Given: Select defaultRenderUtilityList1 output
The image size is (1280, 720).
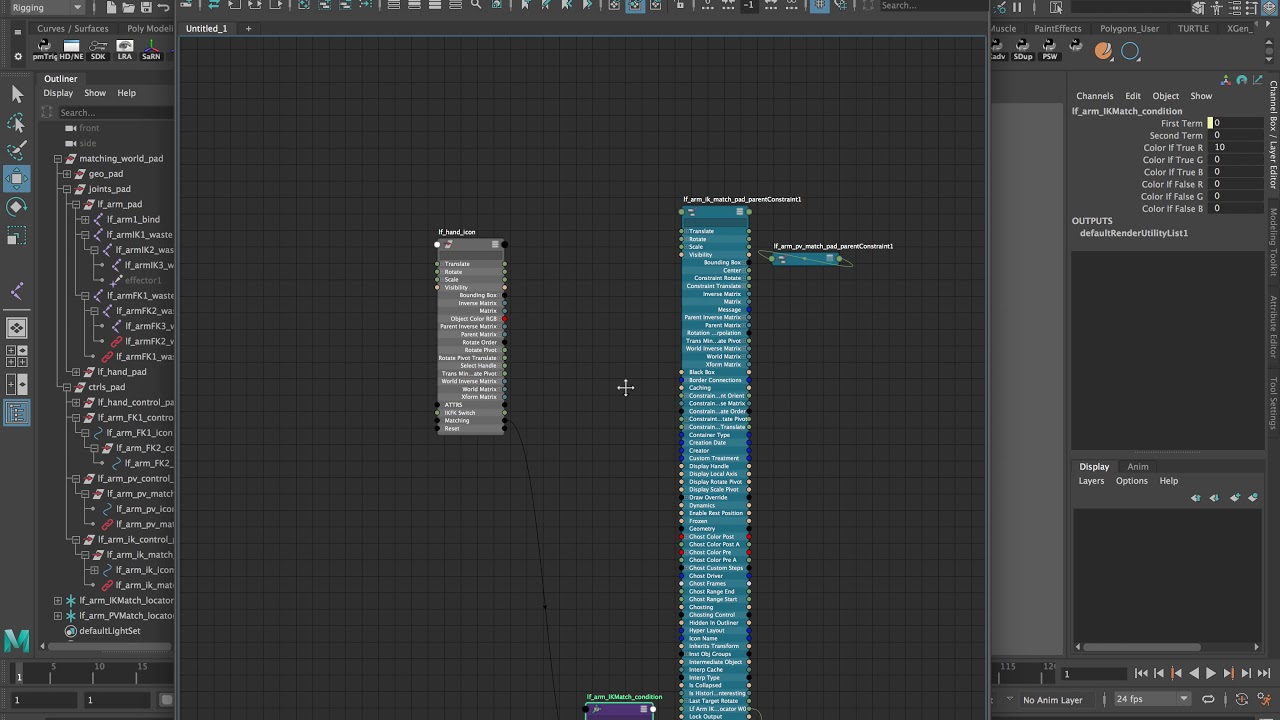Looking at the screenshot, I should [x=1134, y=233].
